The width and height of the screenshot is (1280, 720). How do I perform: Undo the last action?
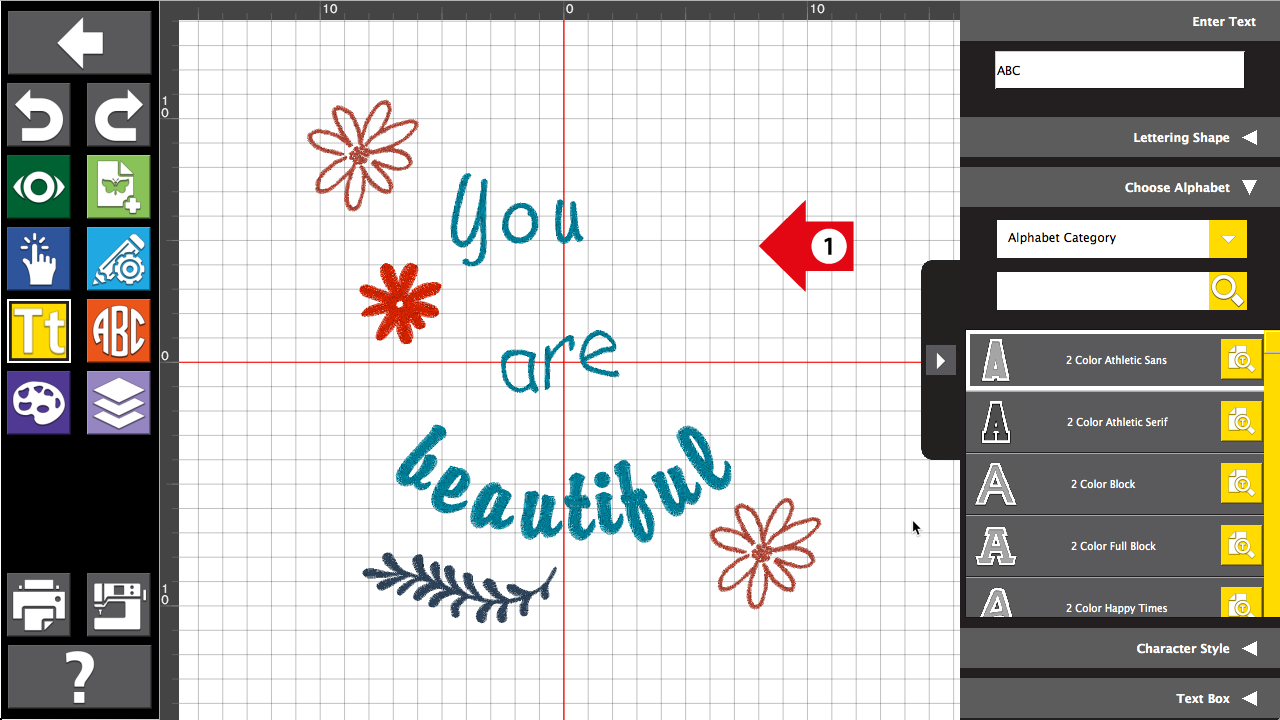(39, 115)
